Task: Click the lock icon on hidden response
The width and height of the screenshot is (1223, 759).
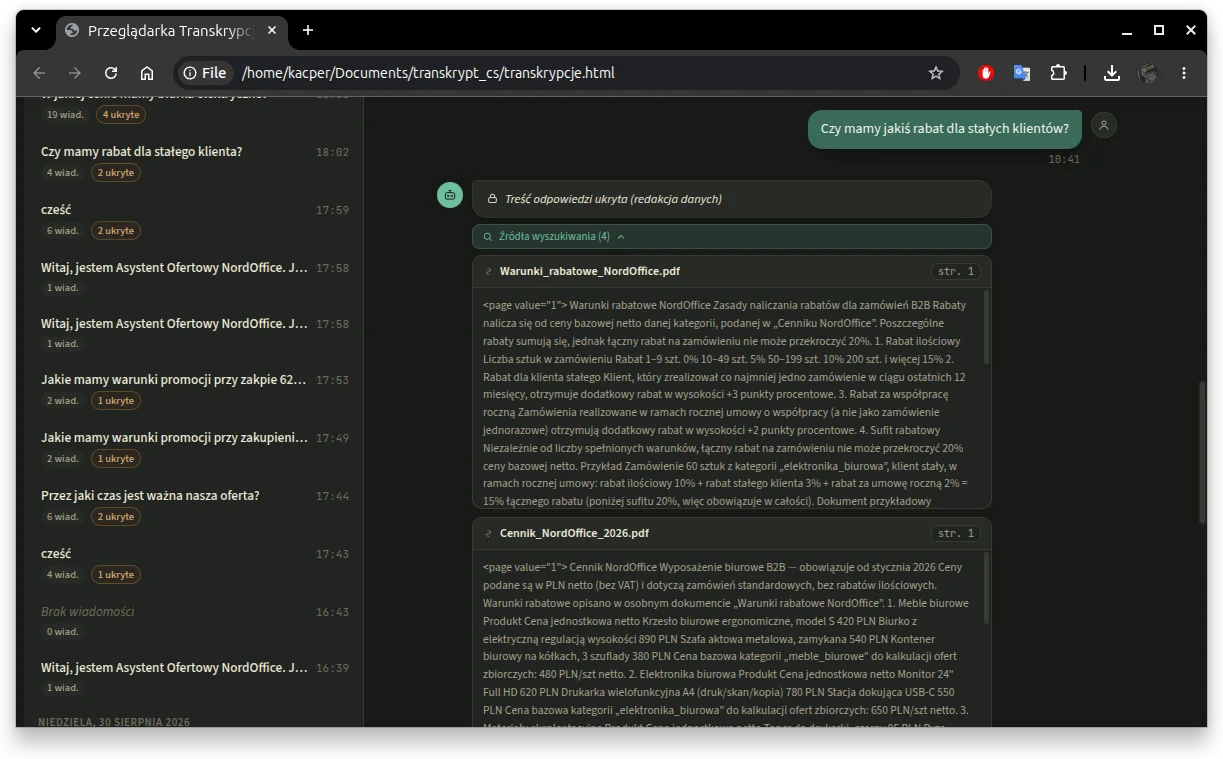Action: click(491, 199)
